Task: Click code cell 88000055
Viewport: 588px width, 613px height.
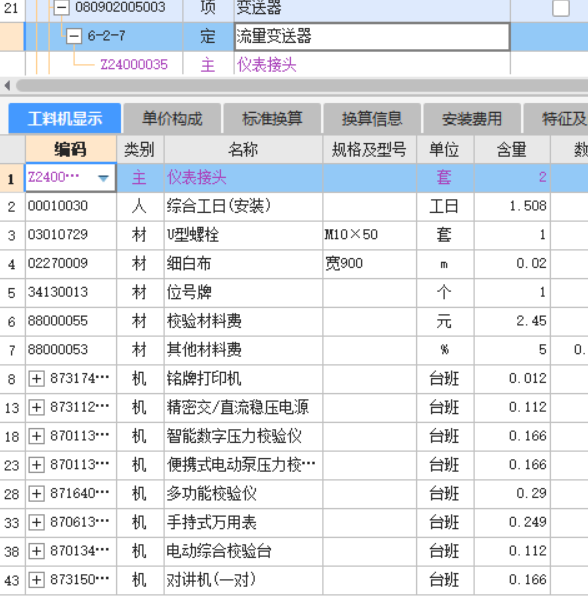Action: [x=71, y=321]
